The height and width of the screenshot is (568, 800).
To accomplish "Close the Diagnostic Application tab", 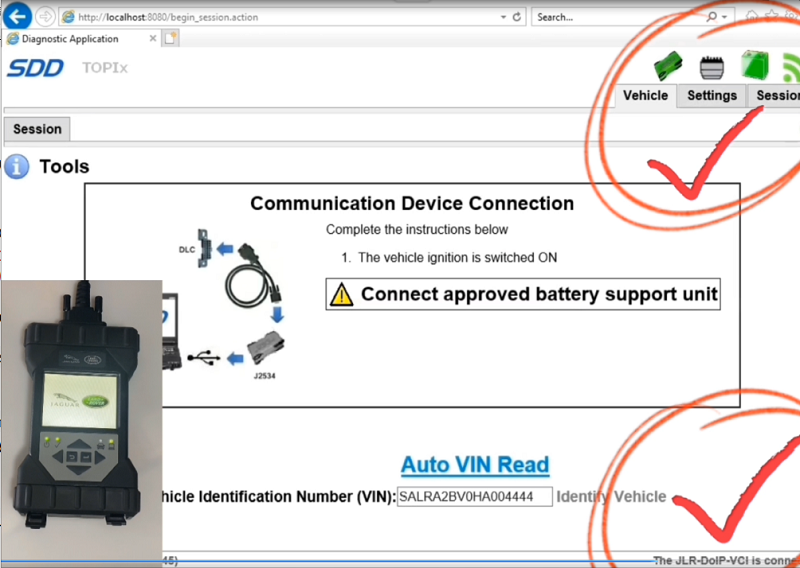I will 153,38.
